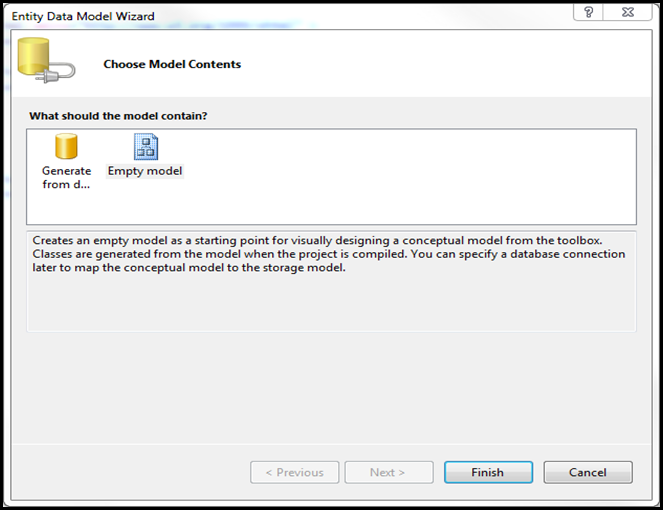The width and height of the screenshot is (663, 510).
Task: Cancel the wizard with the Cancel button
Action: pyautogui.click(x=588, y=472)
